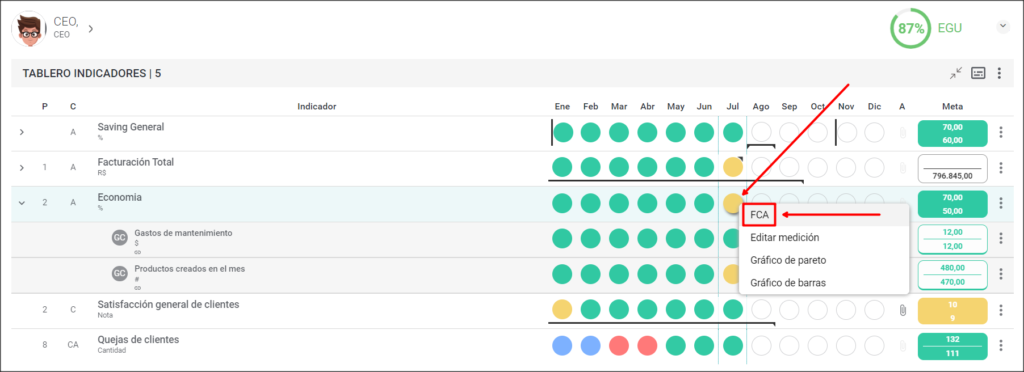Screen dimensions: 1024x372
Task: Open the Satisfacción general row options menu
Action: click(1000, 309)
